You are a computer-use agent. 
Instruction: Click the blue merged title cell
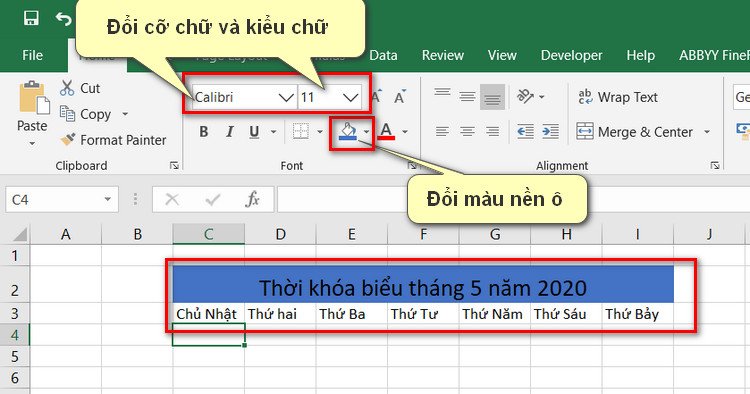point(423,284)
